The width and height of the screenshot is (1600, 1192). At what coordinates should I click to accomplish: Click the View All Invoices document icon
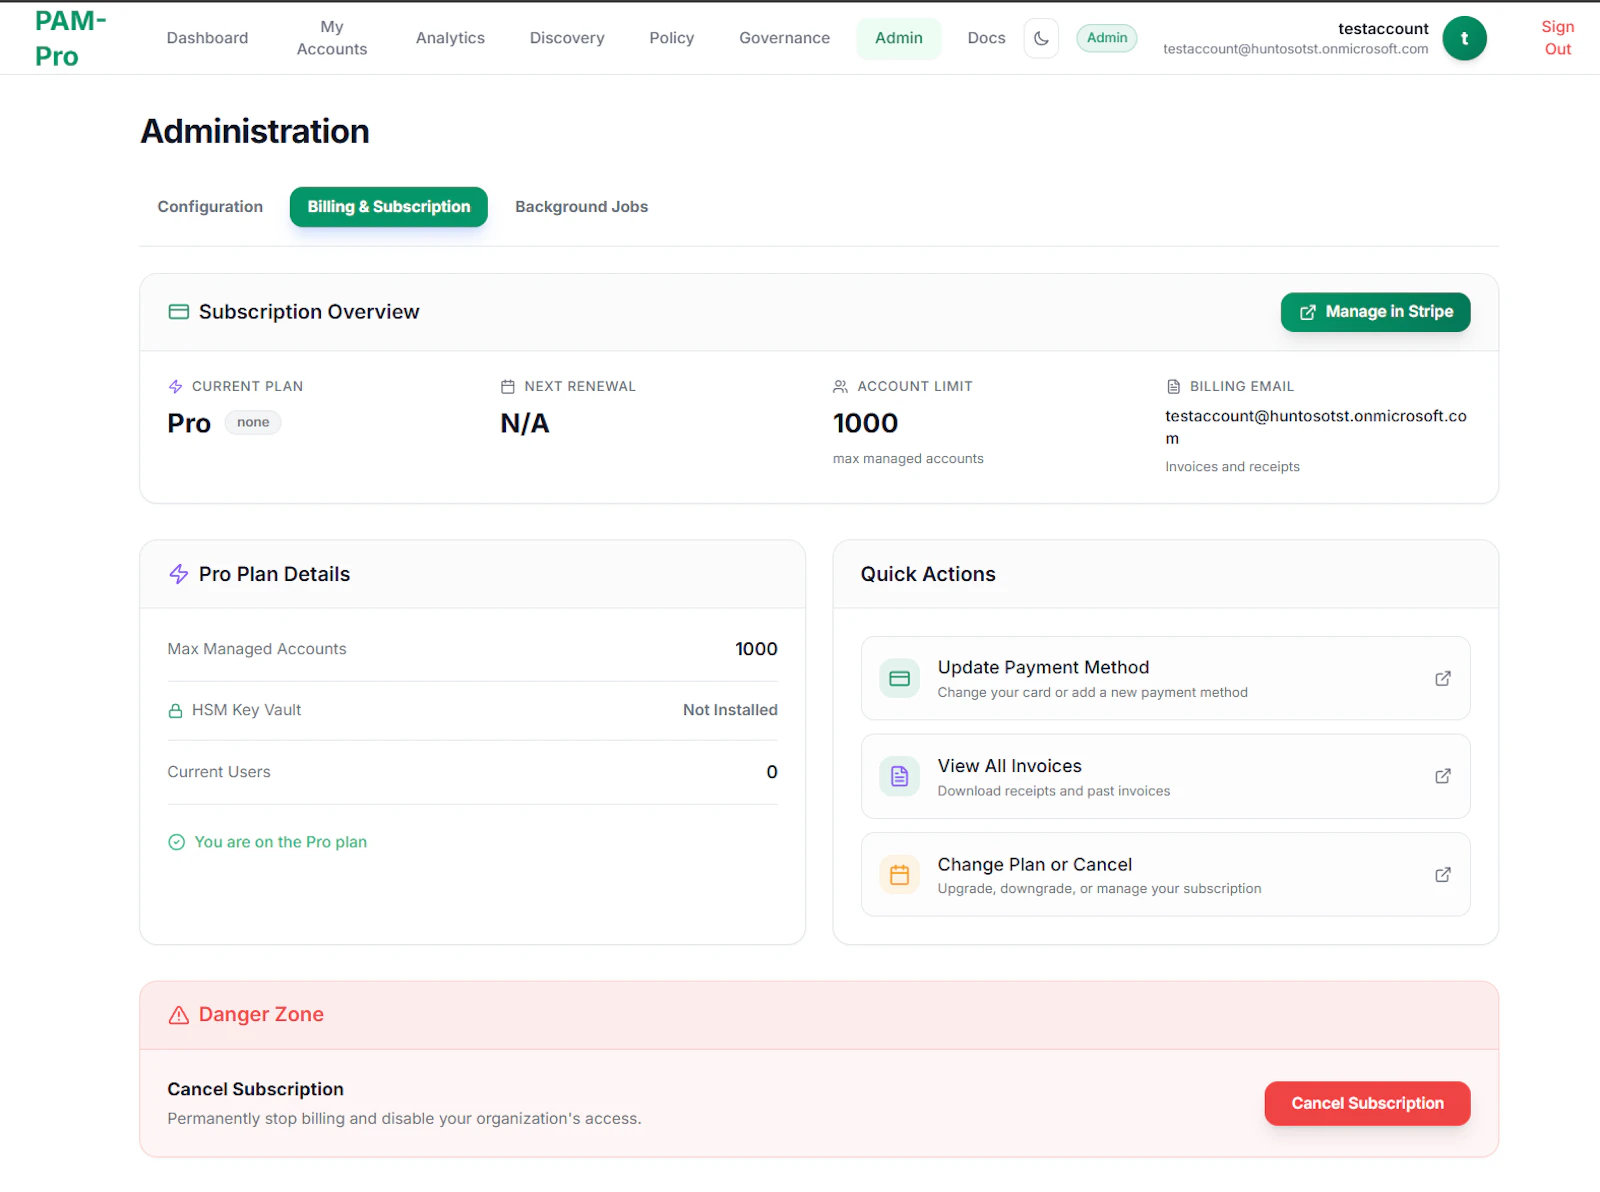click(899, 776)
